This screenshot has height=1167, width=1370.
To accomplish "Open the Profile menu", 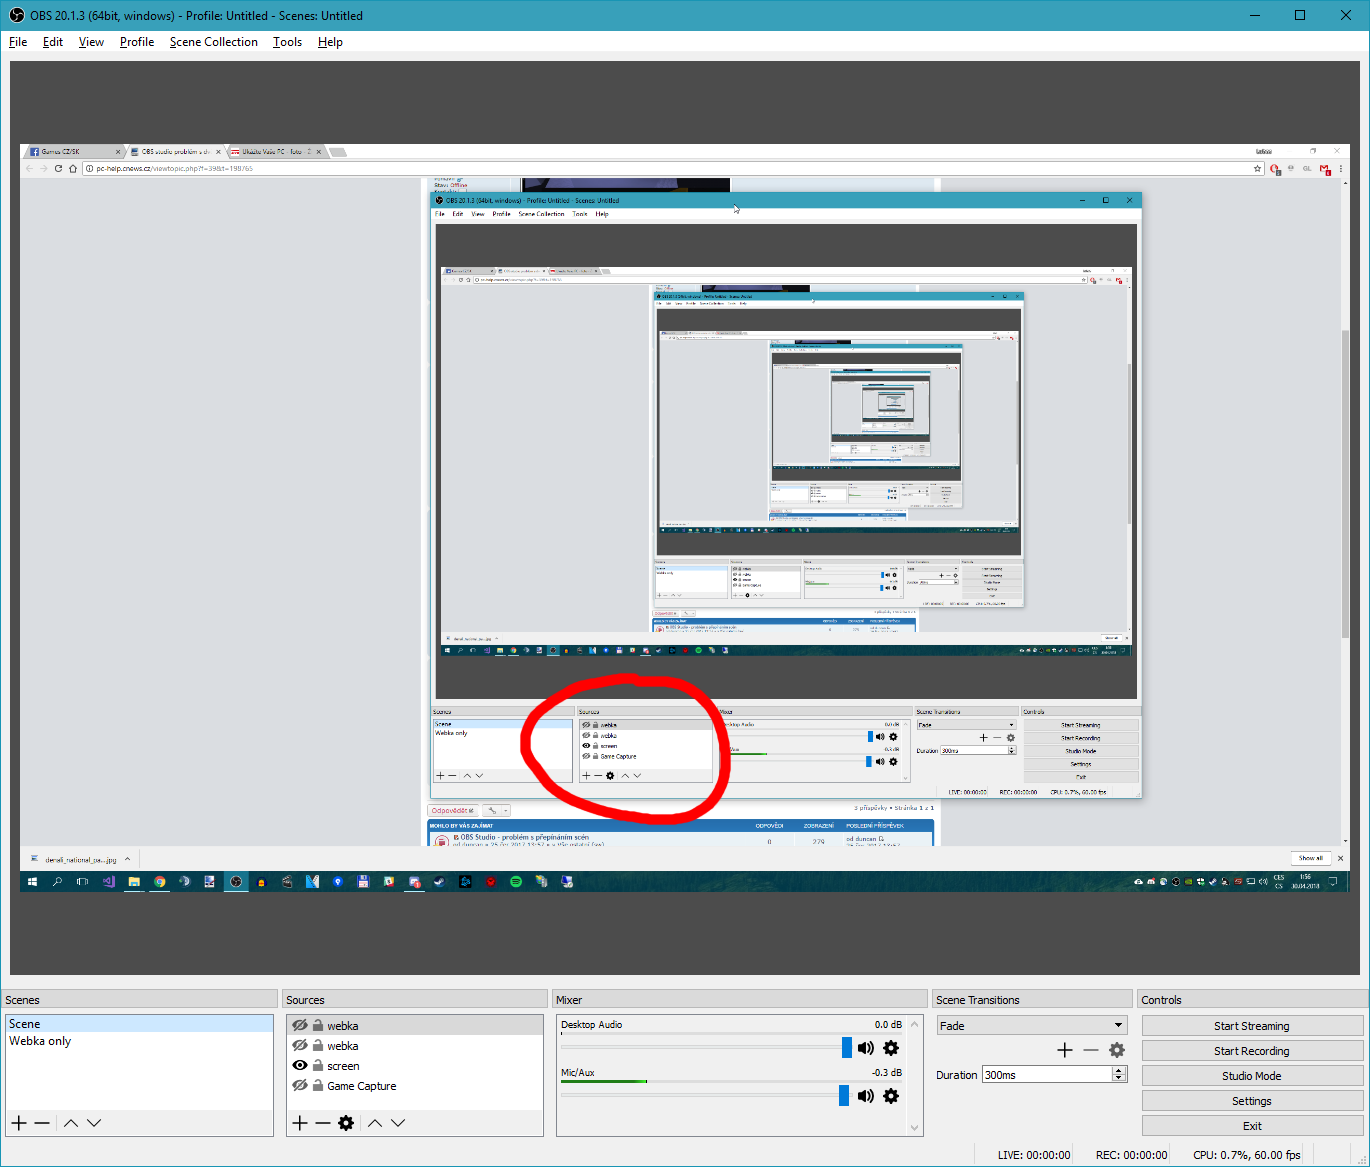I will 137,42.
